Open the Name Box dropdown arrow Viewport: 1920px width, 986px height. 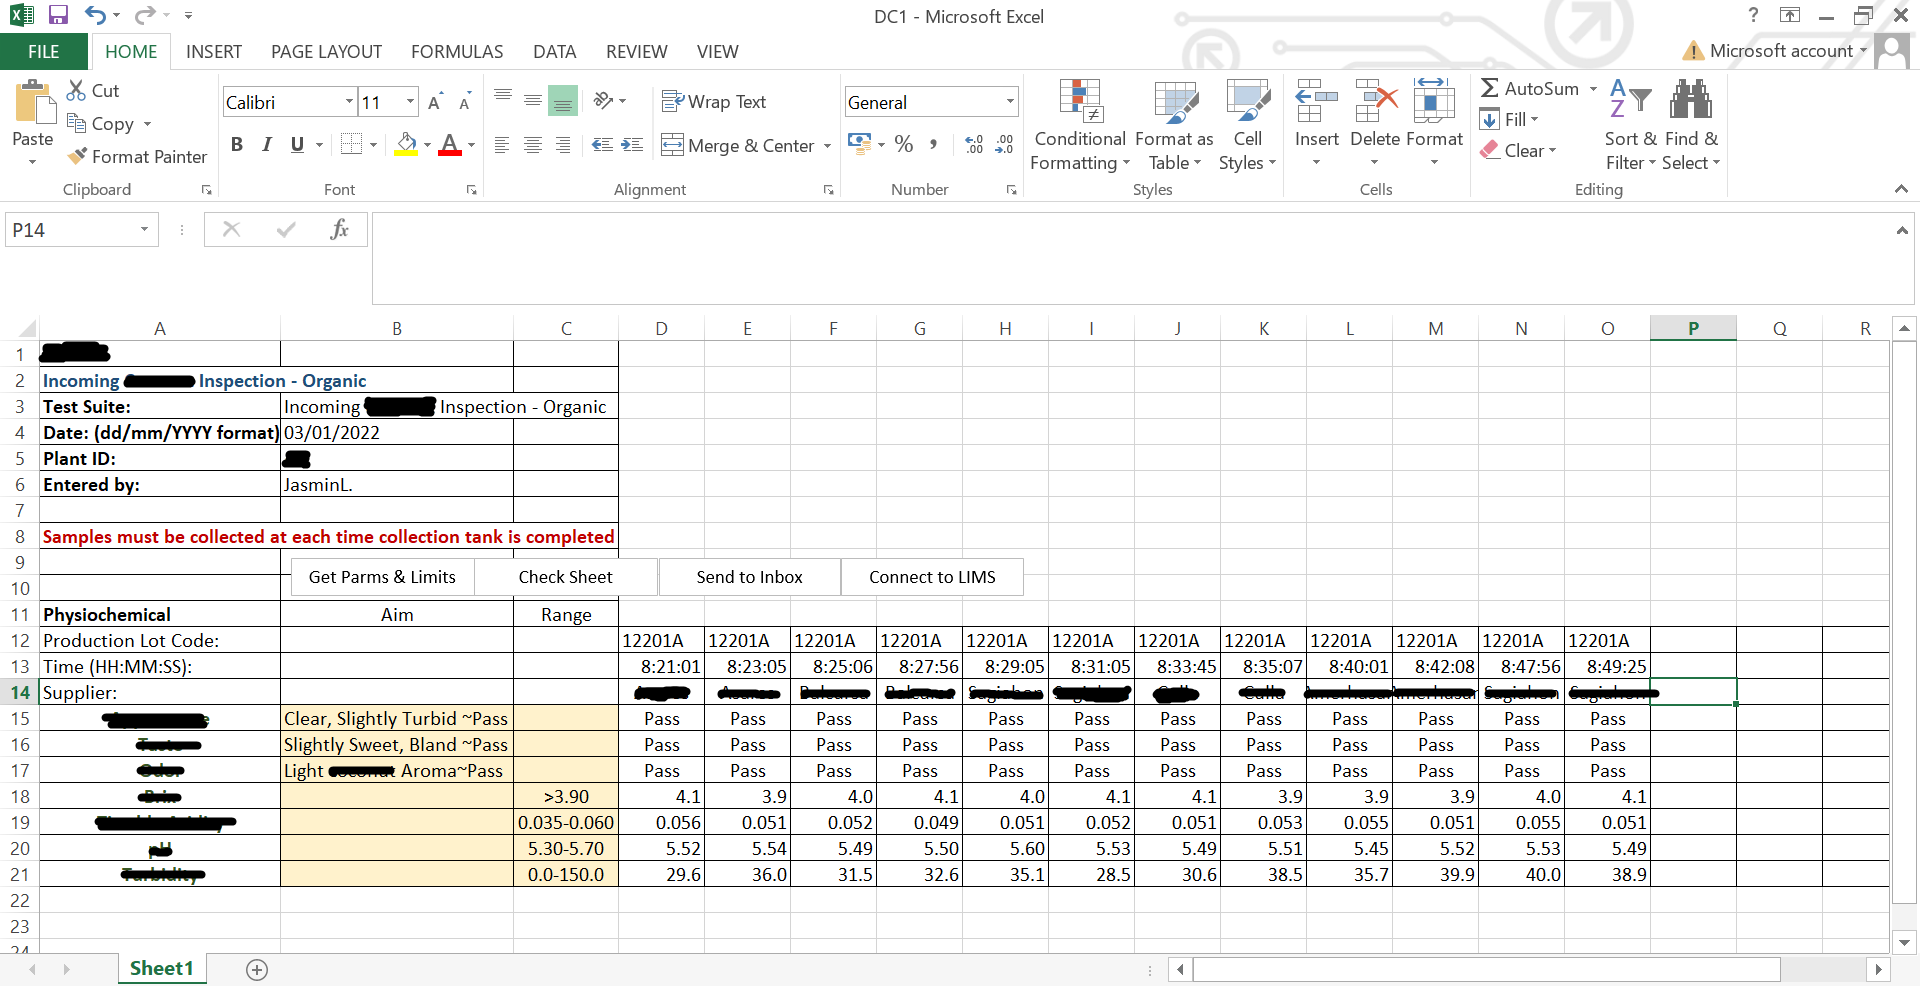tap(144, 230)
